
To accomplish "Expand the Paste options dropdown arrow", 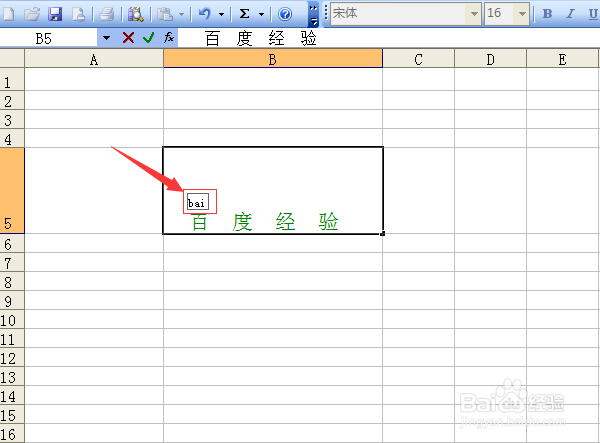I will pos(181,15).
